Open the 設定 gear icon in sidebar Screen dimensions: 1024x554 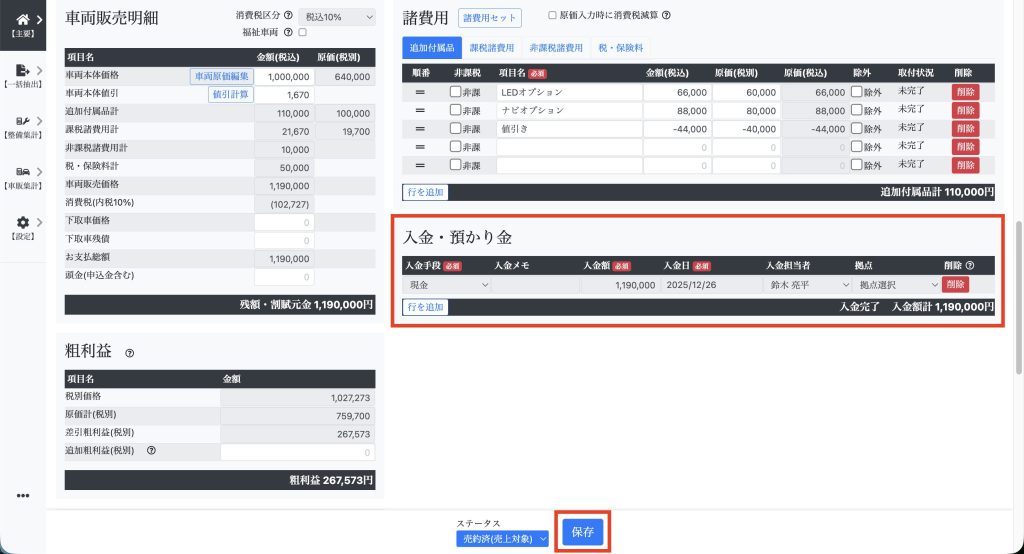coord(22,223)
